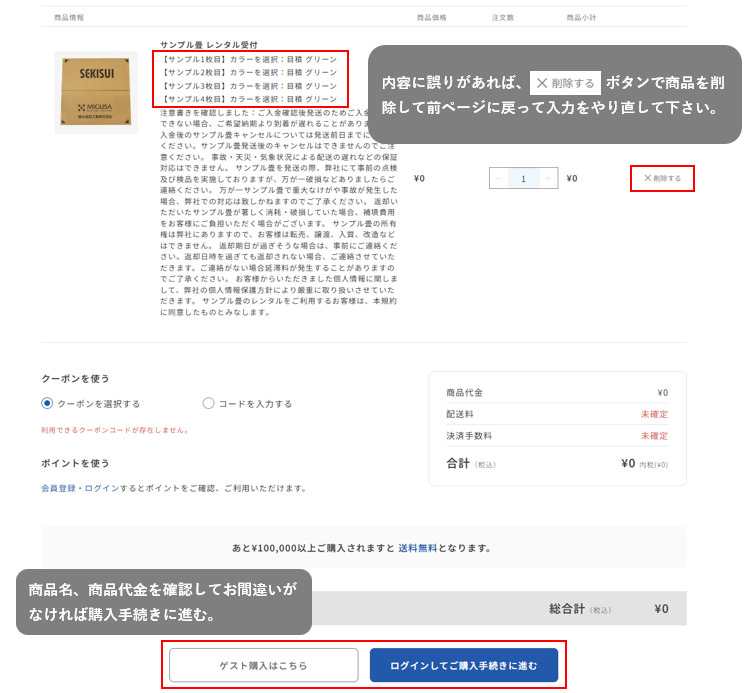Click the 商品代金 label in summary box
Viewport: 751px width, 693px height.
pos(465,392)
